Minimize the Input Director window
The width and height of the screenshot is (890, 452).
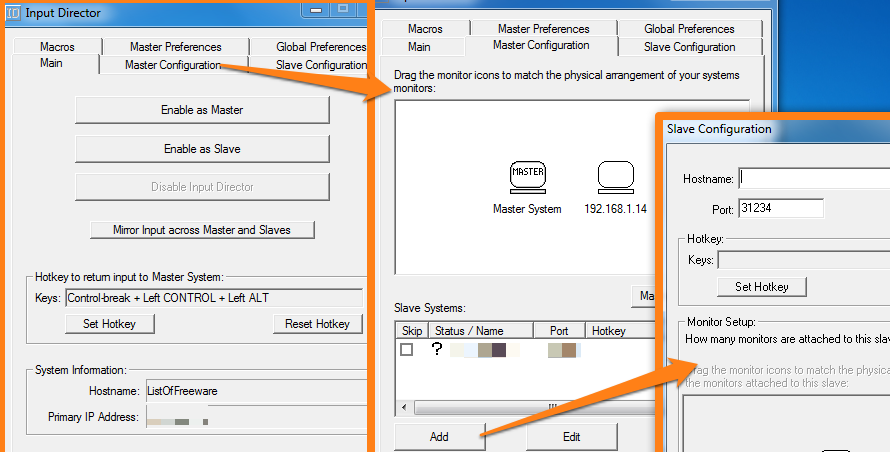click(x=316, y=10)
